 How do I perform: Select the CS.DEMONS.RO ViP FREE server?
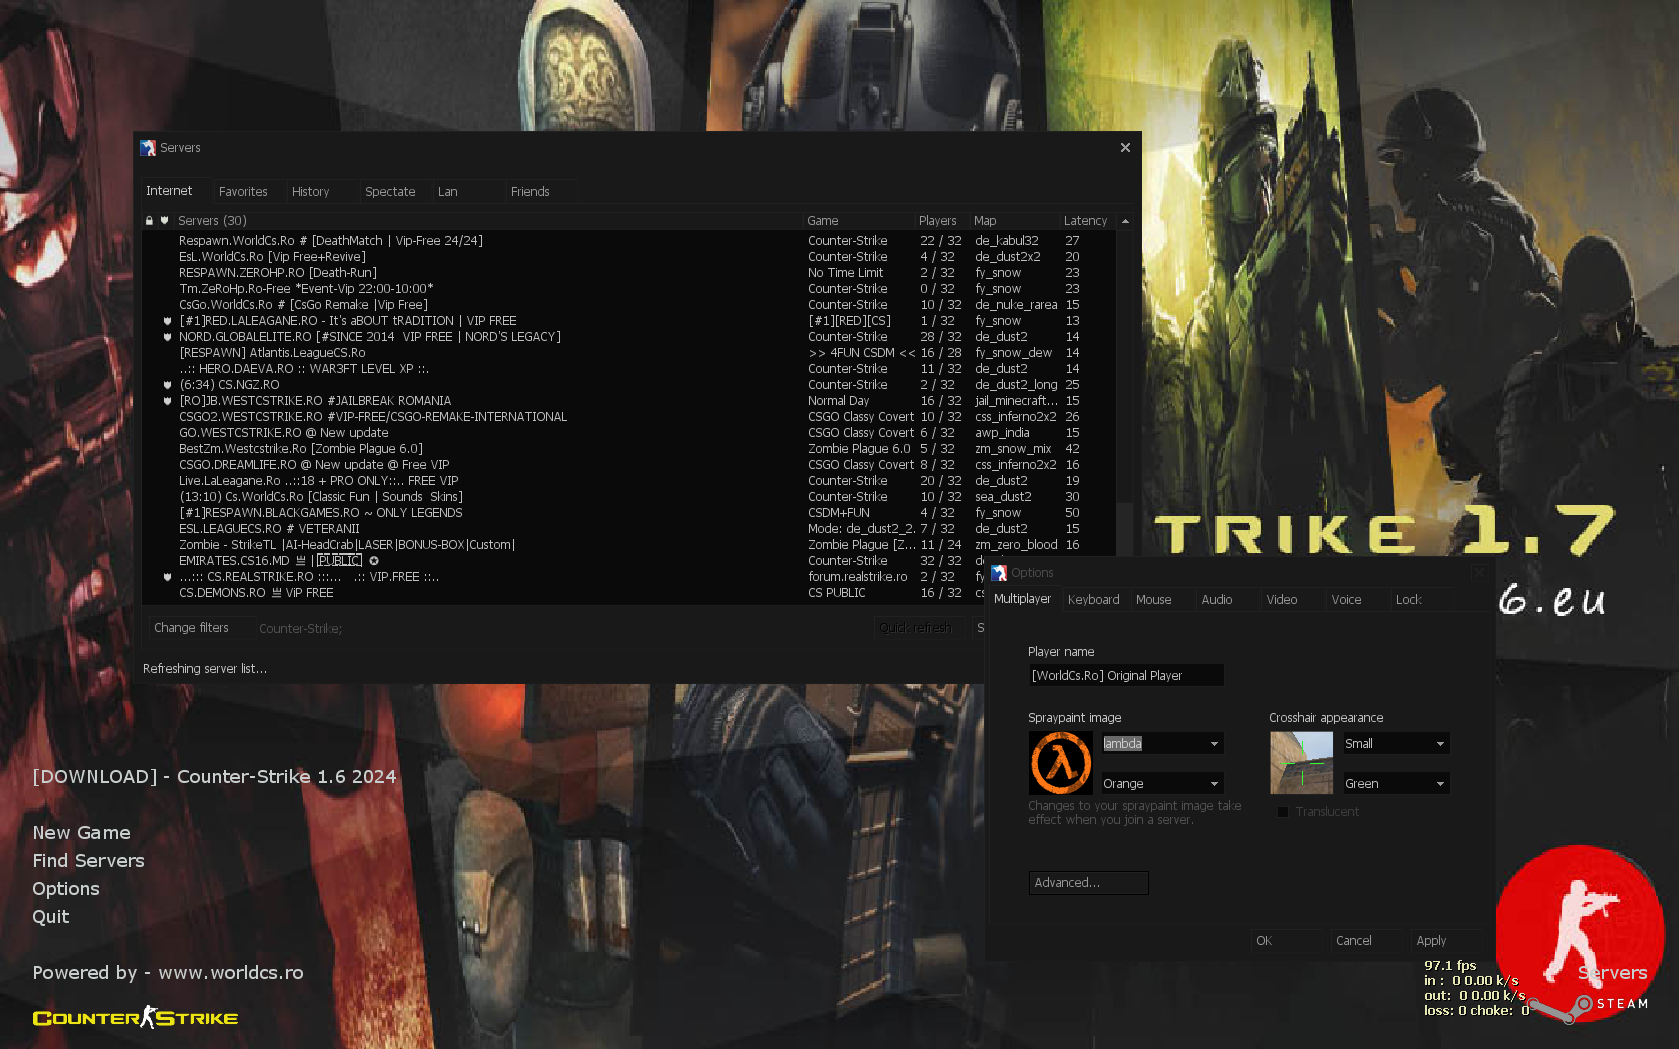(565, 593)
